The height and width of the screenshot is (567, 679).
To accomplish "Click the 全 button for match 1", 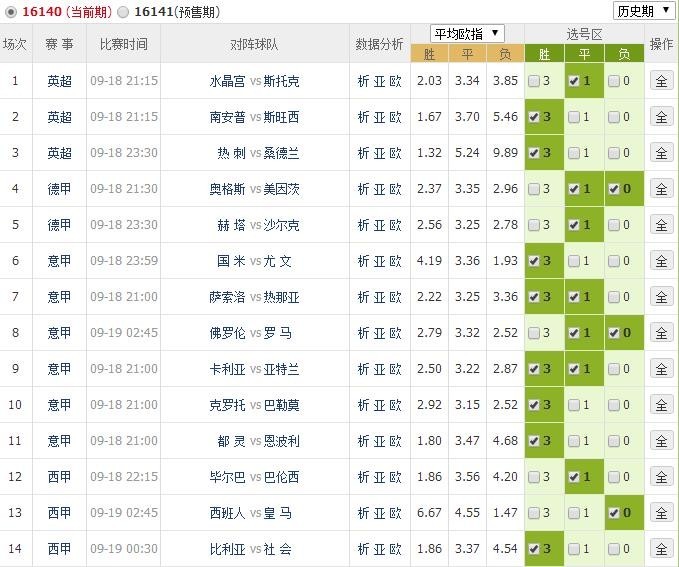I will pos(661,81).
